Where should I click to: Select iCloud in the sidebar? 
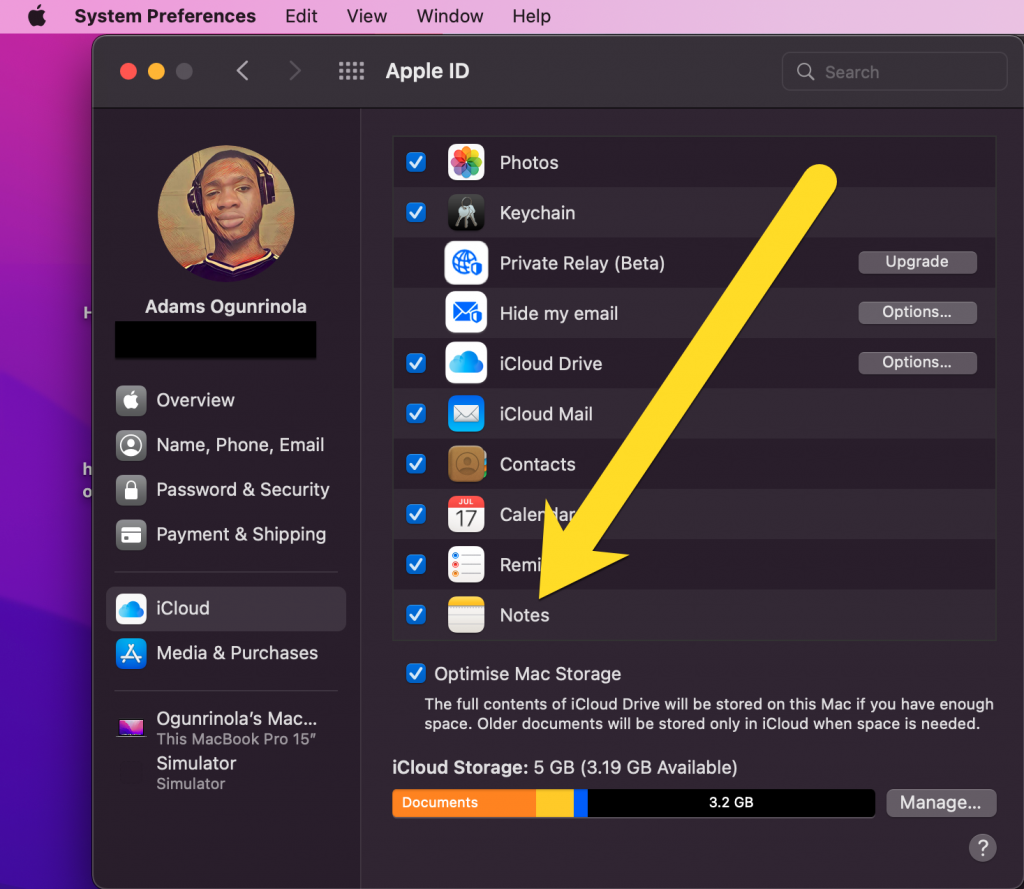tap(226, 608)
